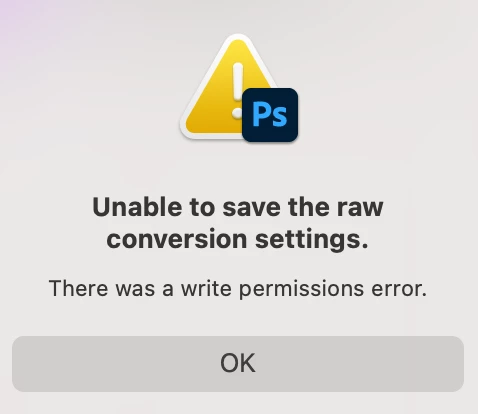Click the word 'error.' in the message
478x414 pixels.
pos(399,289)
